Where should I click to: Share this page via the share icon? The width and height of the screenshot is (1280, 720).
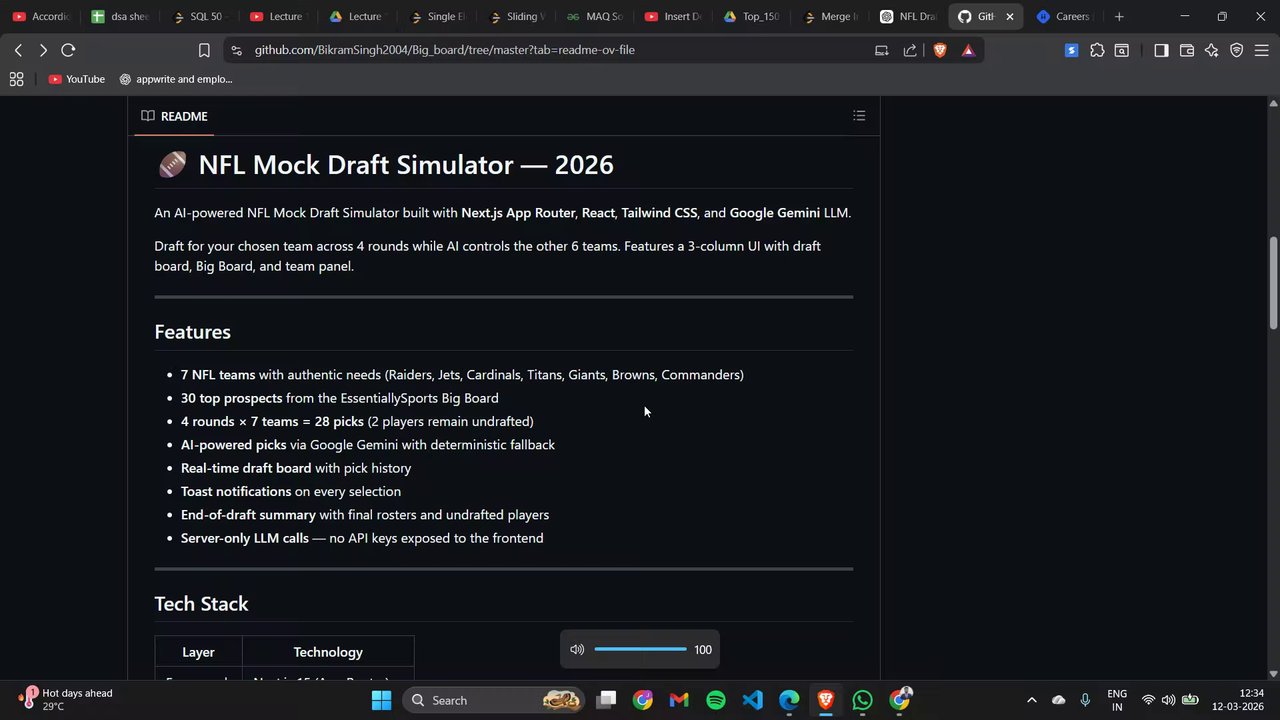(910, 50)
